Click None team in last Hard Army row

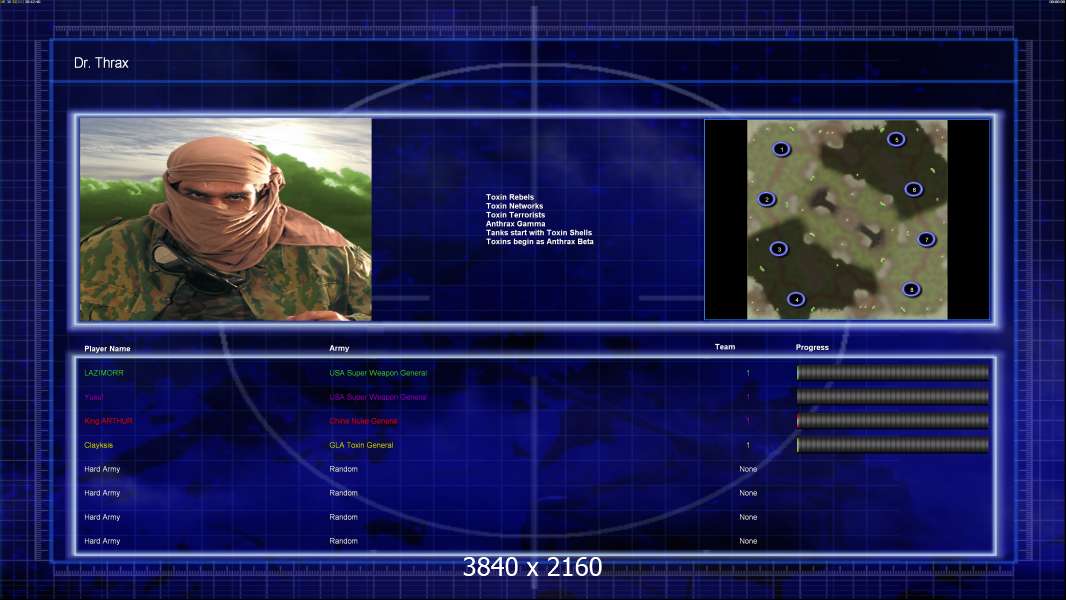point(748,541)
